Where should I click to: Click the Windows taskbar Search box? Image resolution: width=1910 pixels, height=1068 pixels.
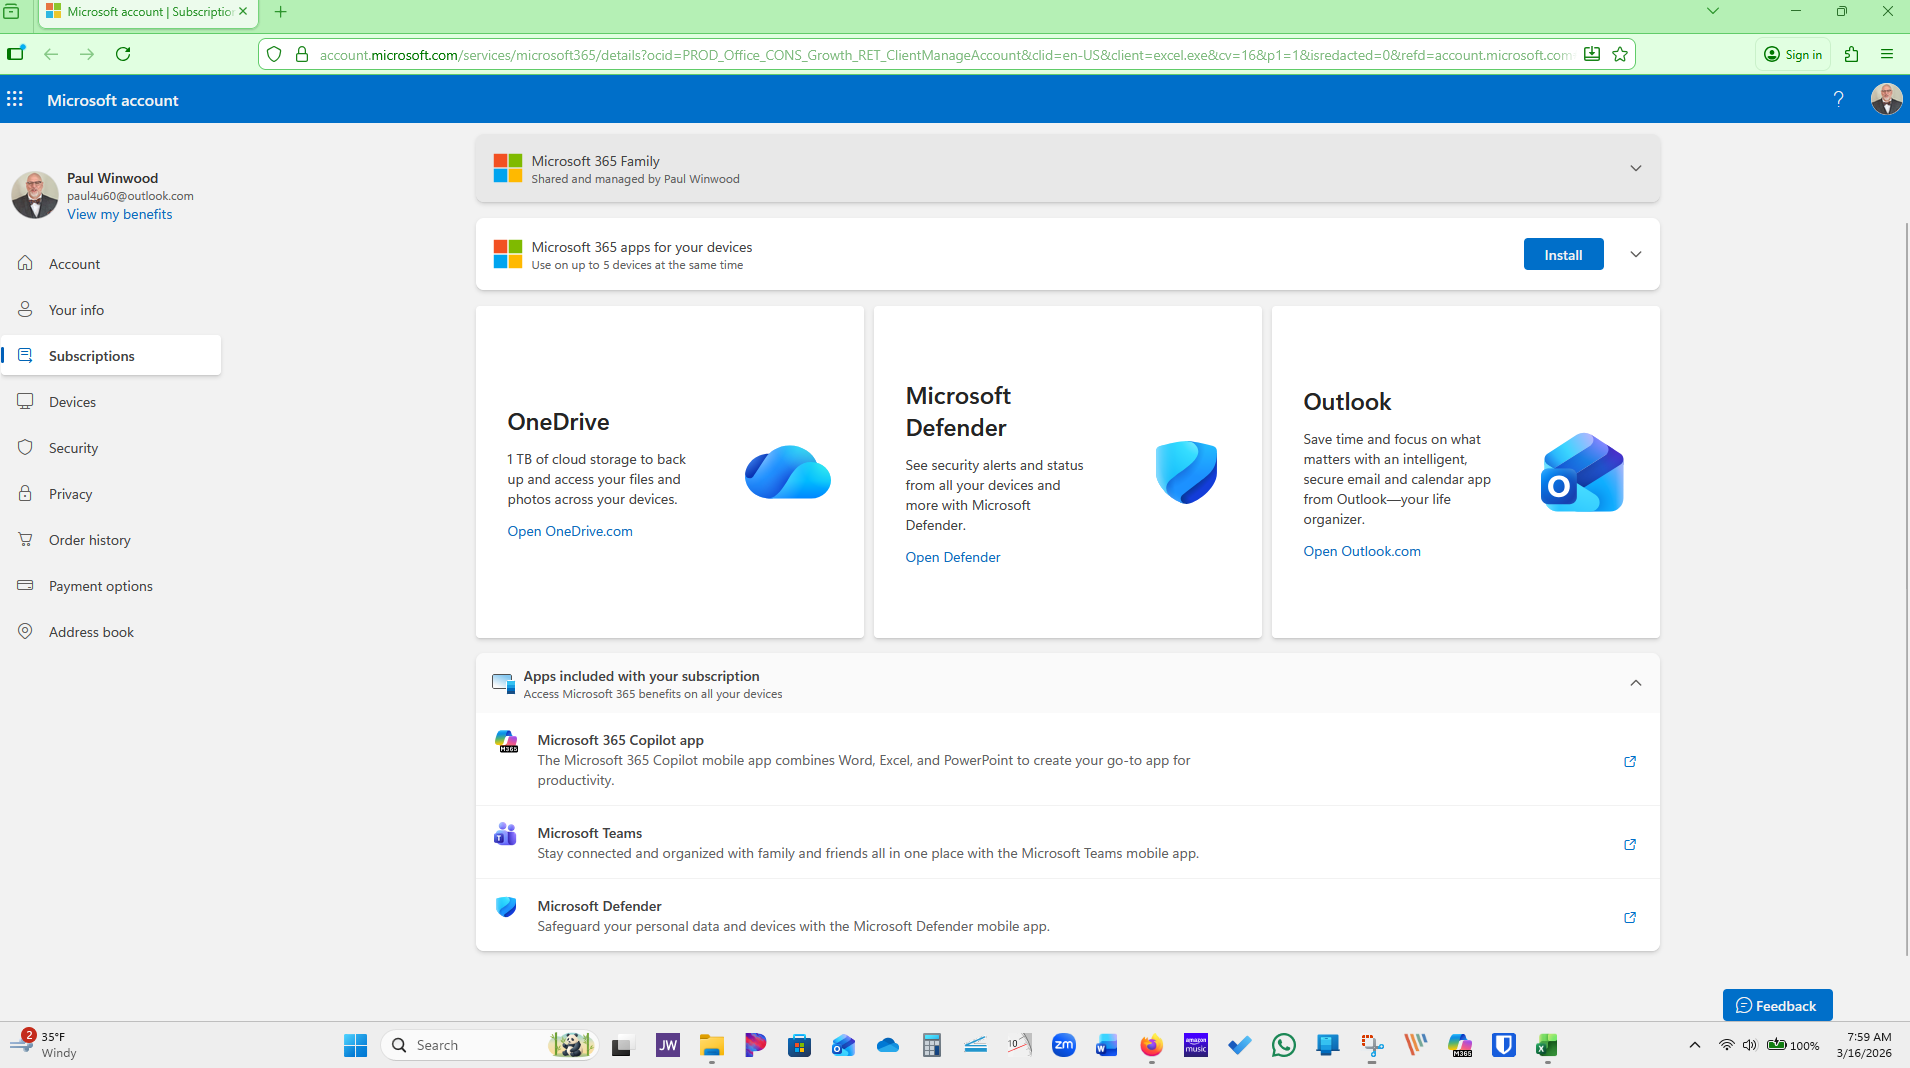[488, 1045]
